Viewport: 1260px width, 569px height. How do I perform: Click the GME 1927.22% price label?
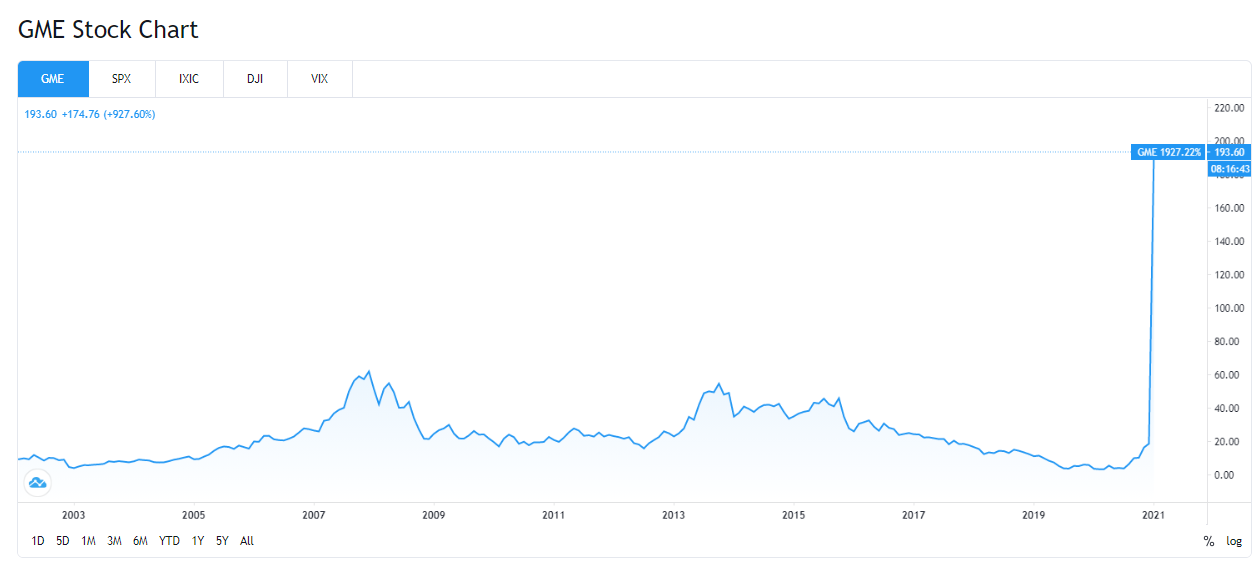click(1168, 153)
